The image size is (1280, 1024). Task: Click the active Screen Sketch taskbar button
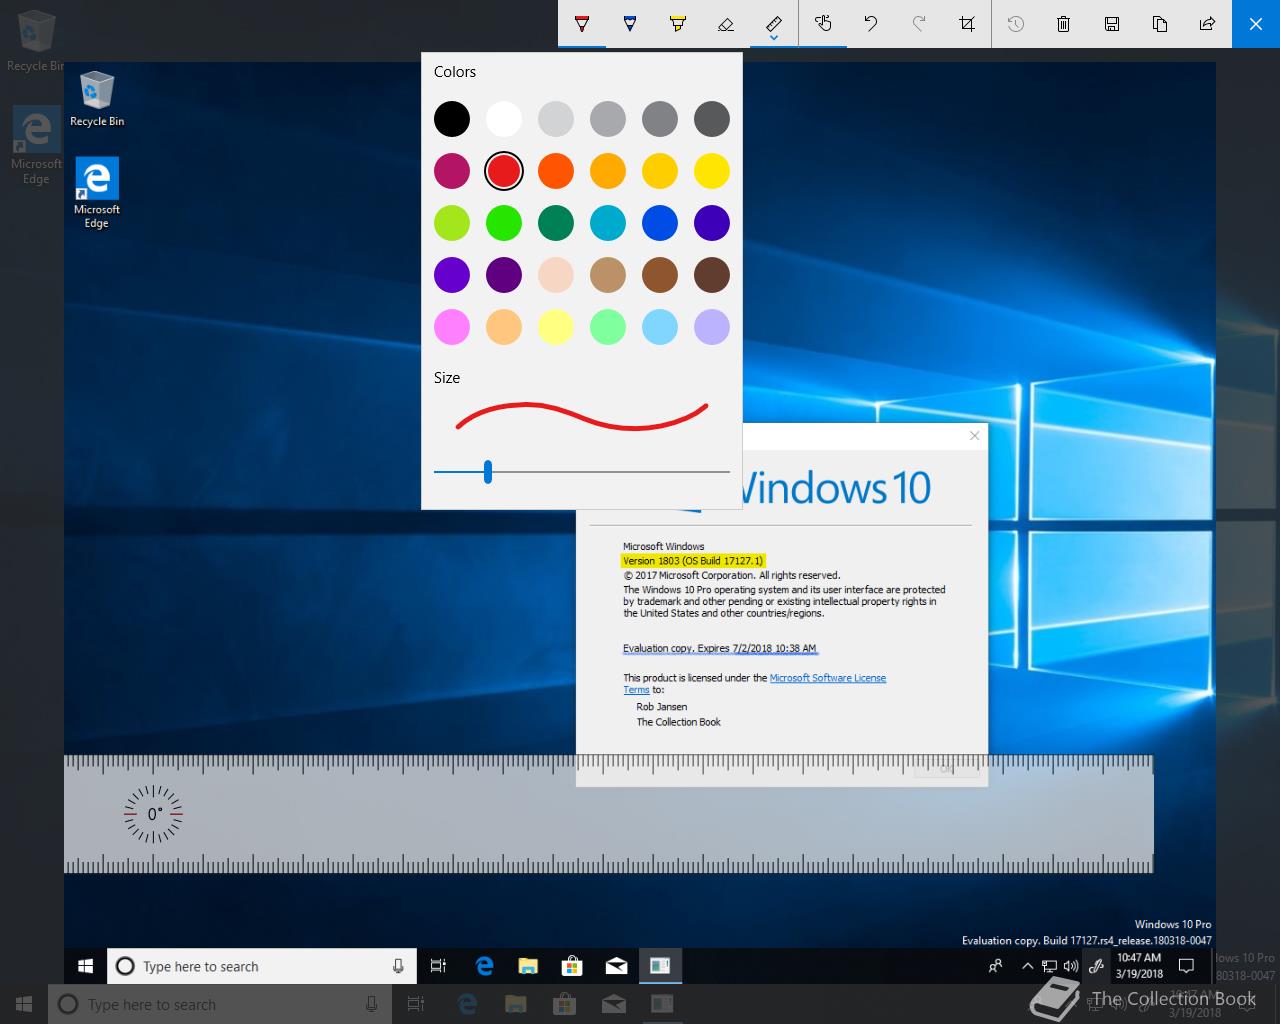point(660,966)
